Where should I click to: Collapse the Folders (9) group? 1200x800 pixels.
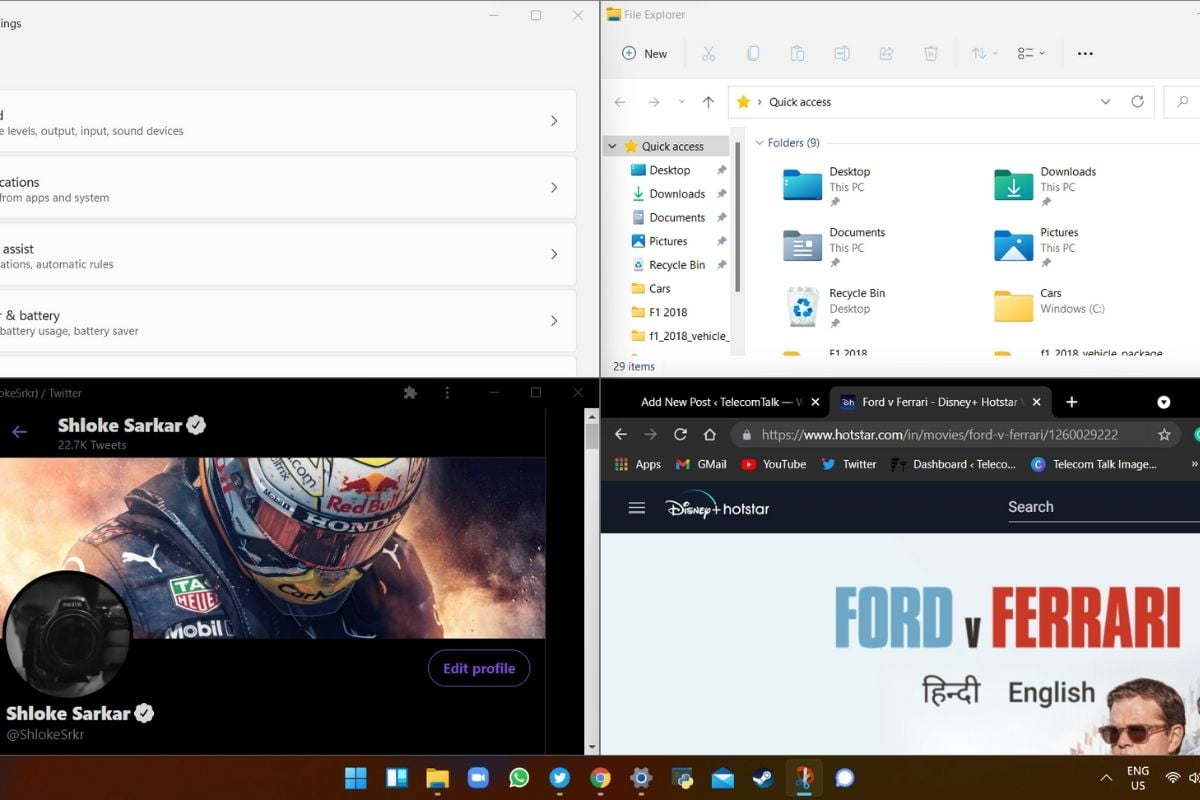759,143
